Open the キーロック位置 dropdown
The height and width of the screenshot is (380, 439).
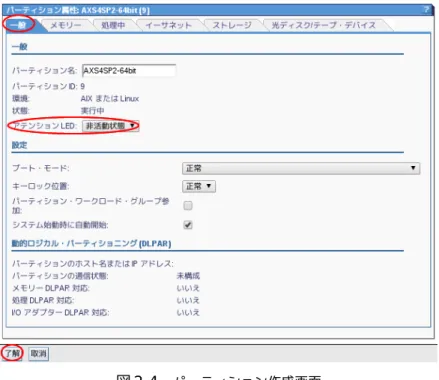[x=199, y=186]
